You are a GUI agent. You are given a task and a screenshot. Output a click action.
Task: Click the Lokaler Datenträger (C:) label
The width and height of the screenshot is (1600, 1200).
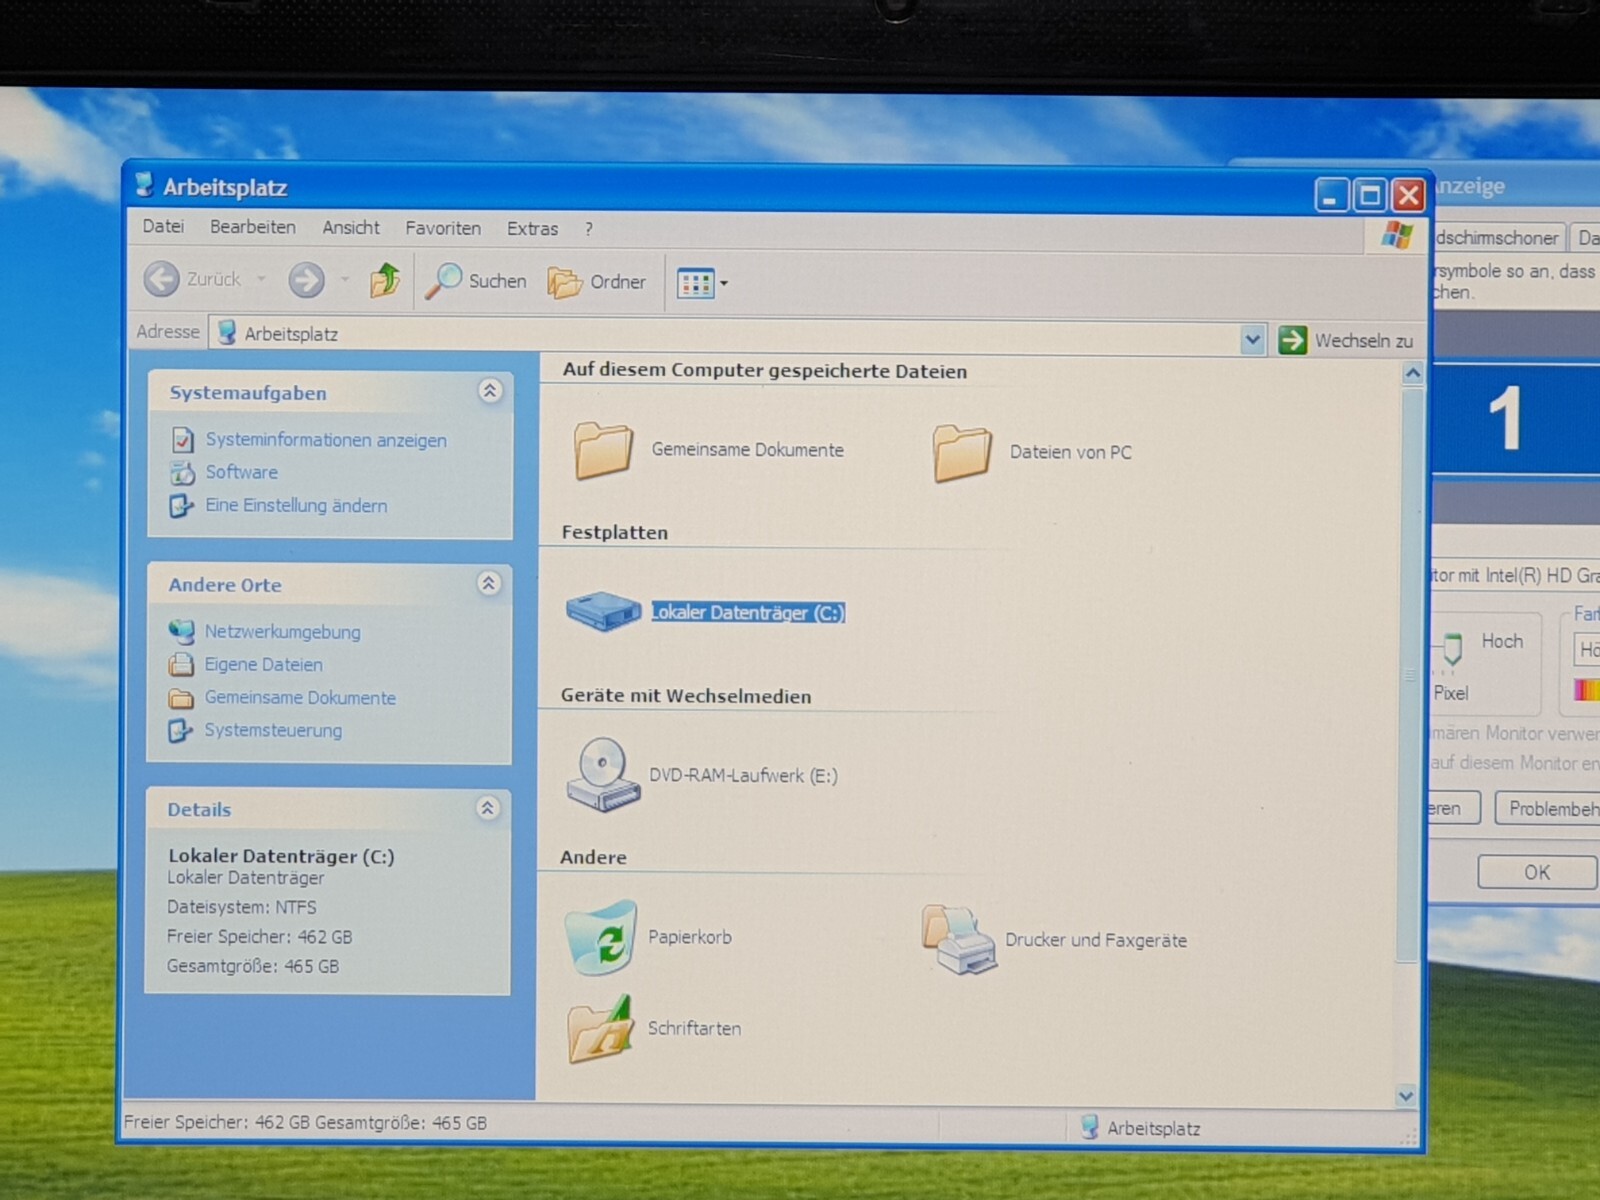click(x=748, y=612)
